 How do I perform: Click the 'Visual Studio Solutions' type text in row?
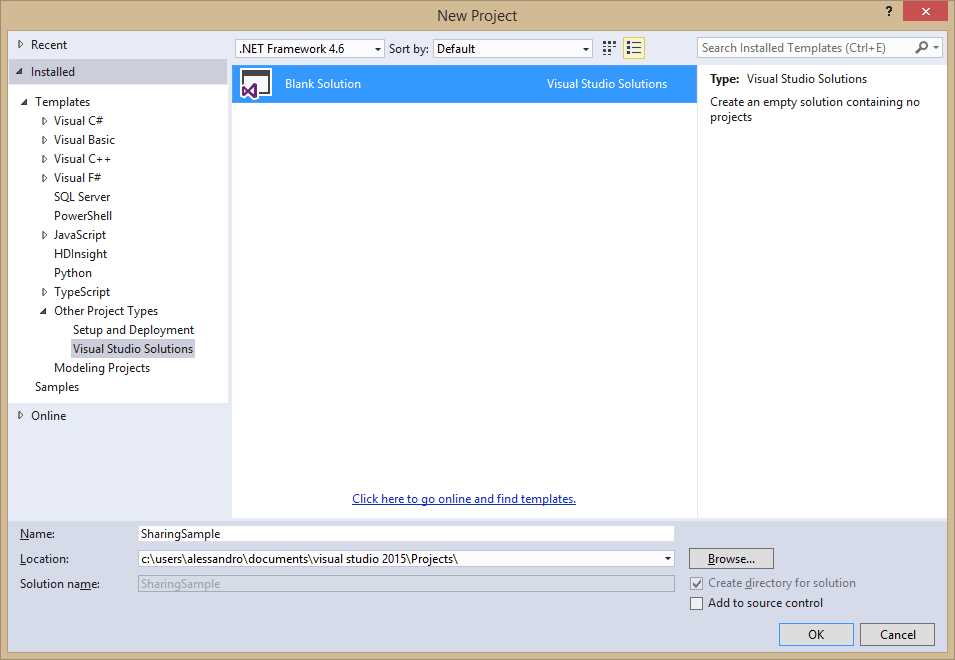[607, 84]
